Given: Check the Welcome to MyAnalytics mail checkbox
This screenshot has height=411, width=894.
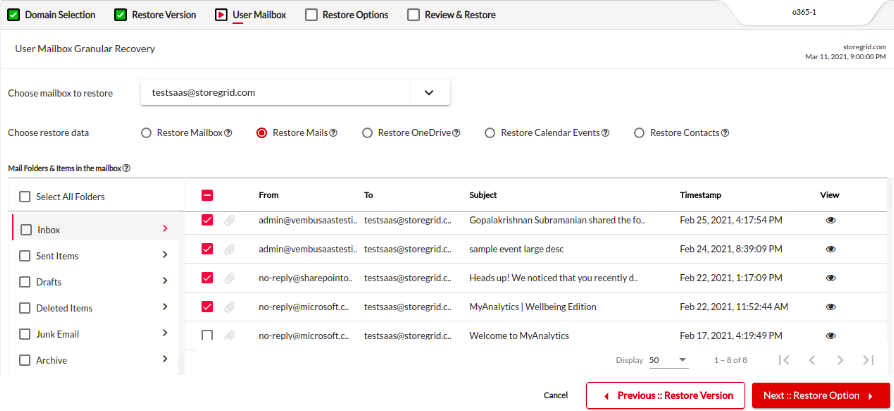Looking at the screenshot, I should pyautogui.click(x=208, y=336).
